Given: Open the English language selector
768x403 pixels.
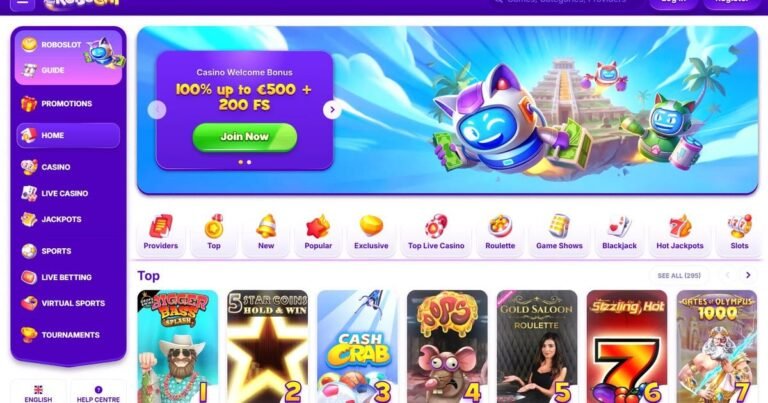Looking at the screenshot, I should tap(38, 394).
